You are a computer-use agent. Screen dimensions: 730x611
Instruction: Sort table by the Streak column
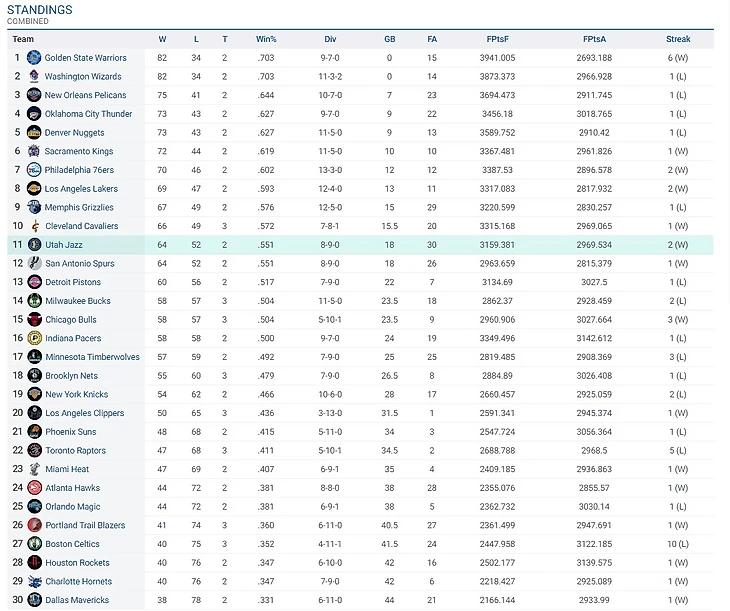coord(678,39)
